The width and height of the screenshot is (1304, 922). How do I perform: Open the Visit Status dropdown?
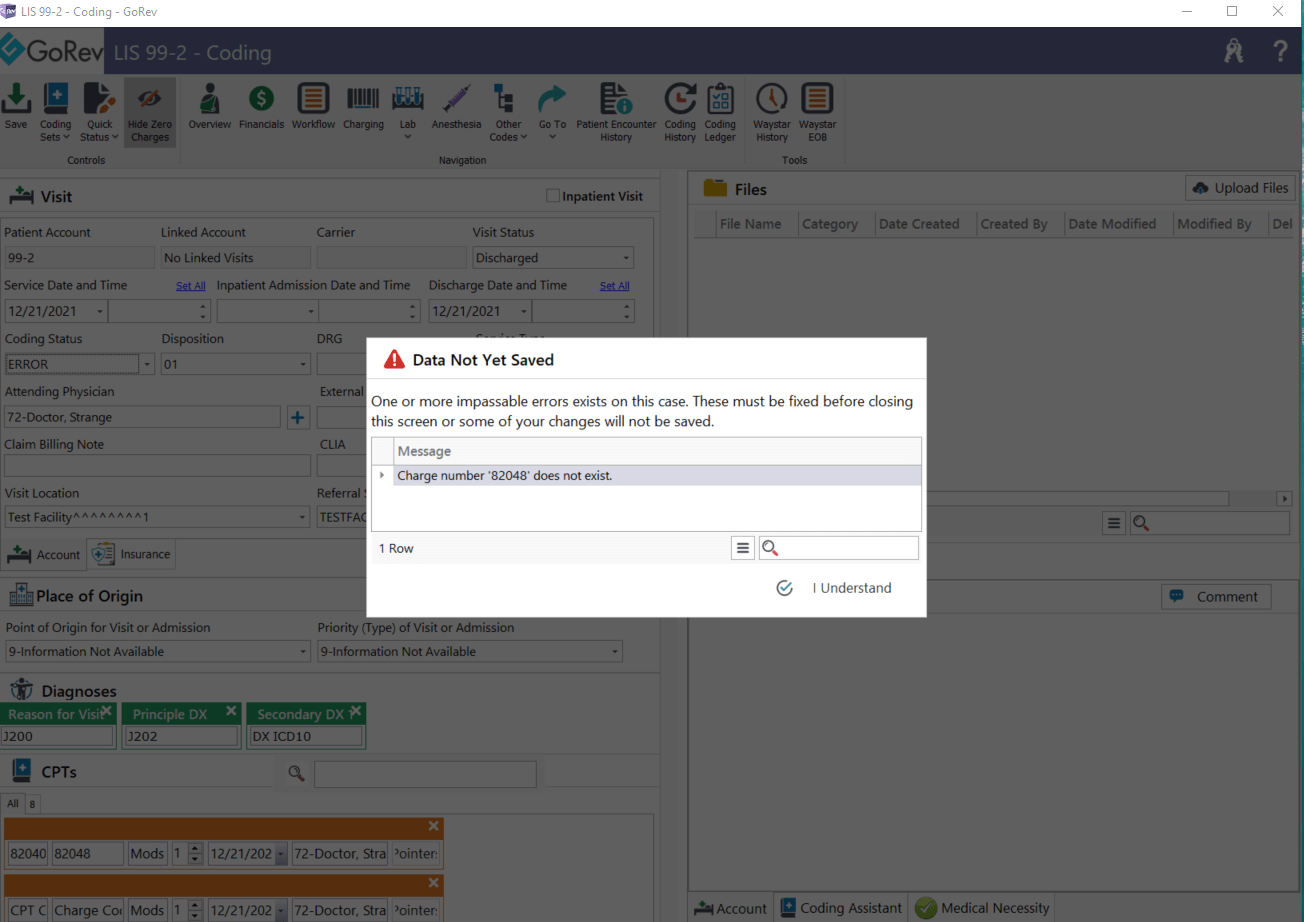tap(625, 257)
